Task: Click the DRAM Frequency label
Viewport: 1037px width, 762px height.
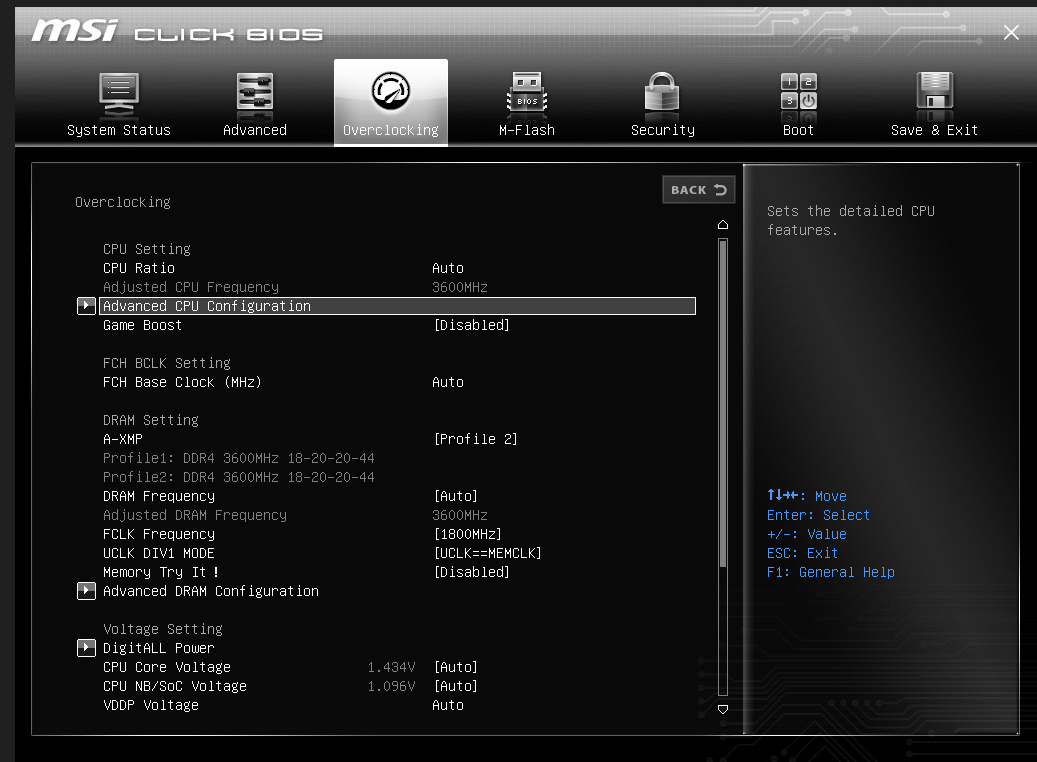Action: pos(159,496)
